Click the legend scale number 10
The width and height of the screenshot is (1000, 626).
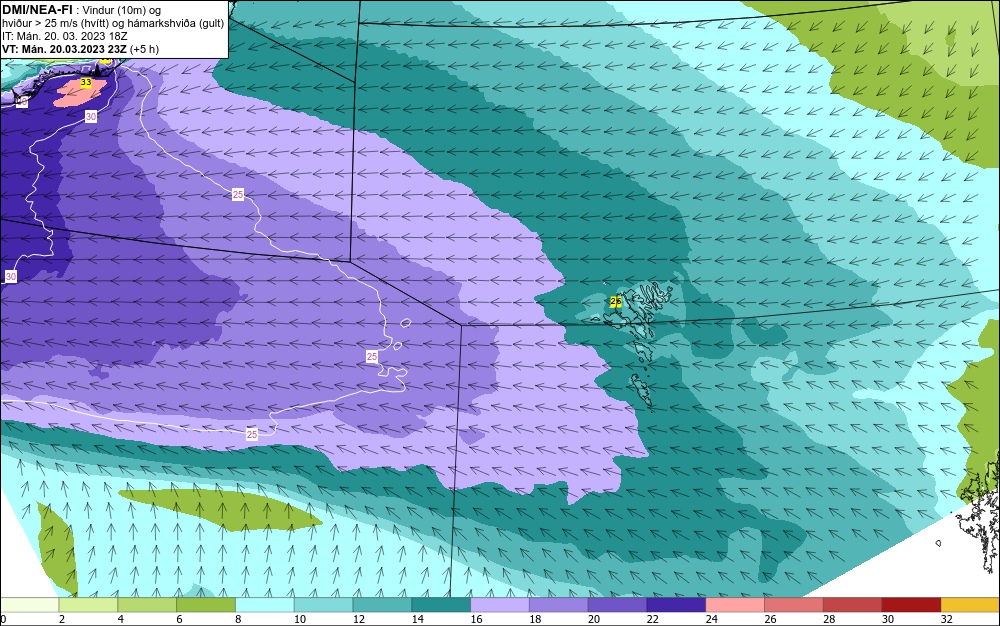pos(300,619)
